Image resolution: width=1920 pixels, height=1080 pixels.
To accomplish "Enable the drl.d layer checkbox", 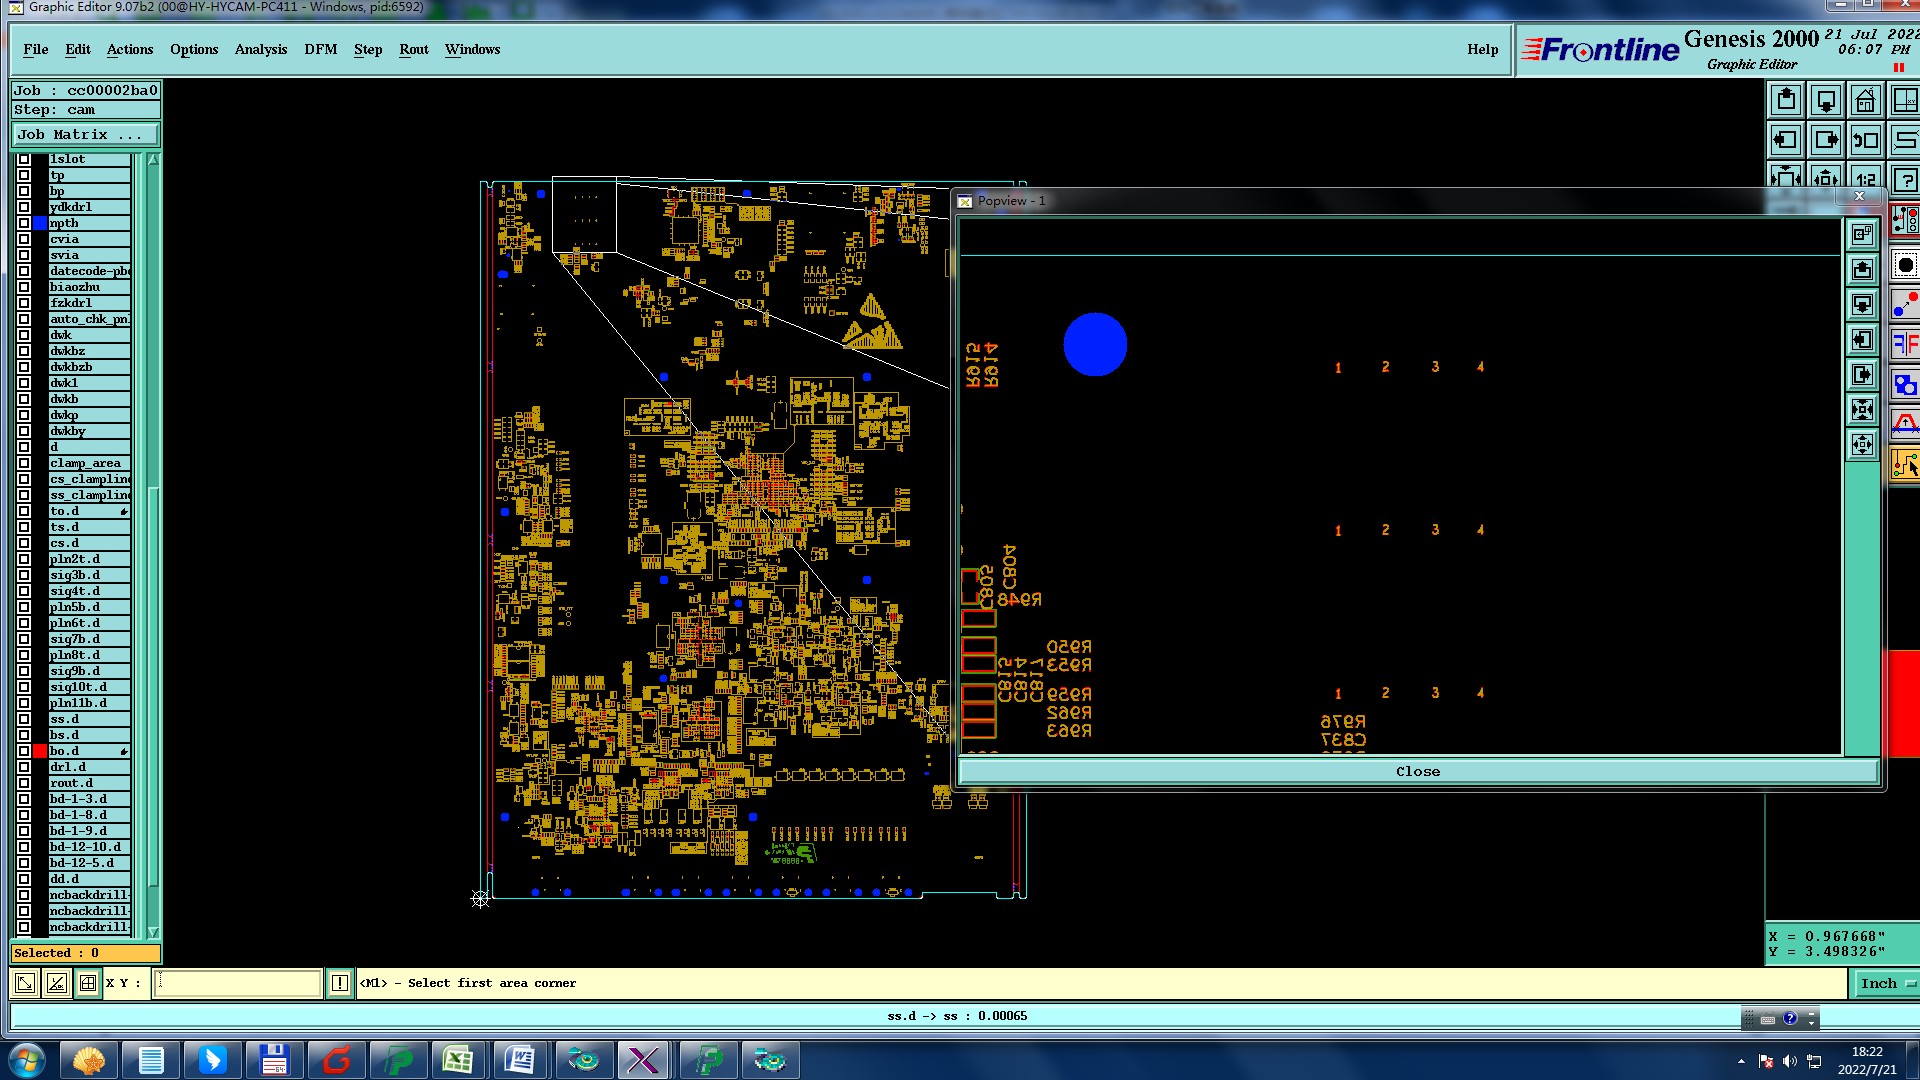I will [x=24, y=767].
